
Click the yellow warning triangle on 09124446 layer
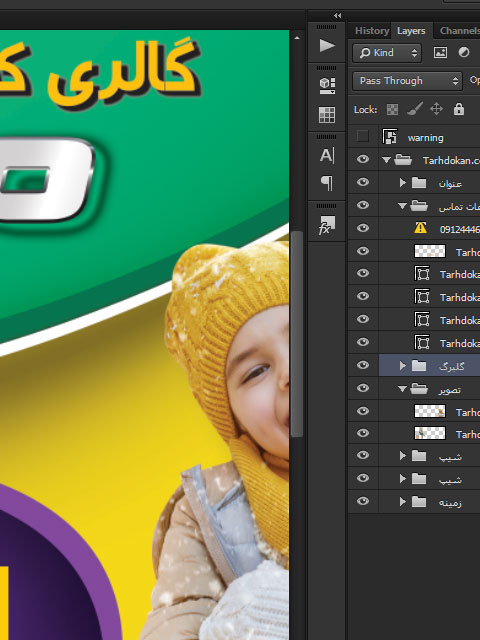420,228
